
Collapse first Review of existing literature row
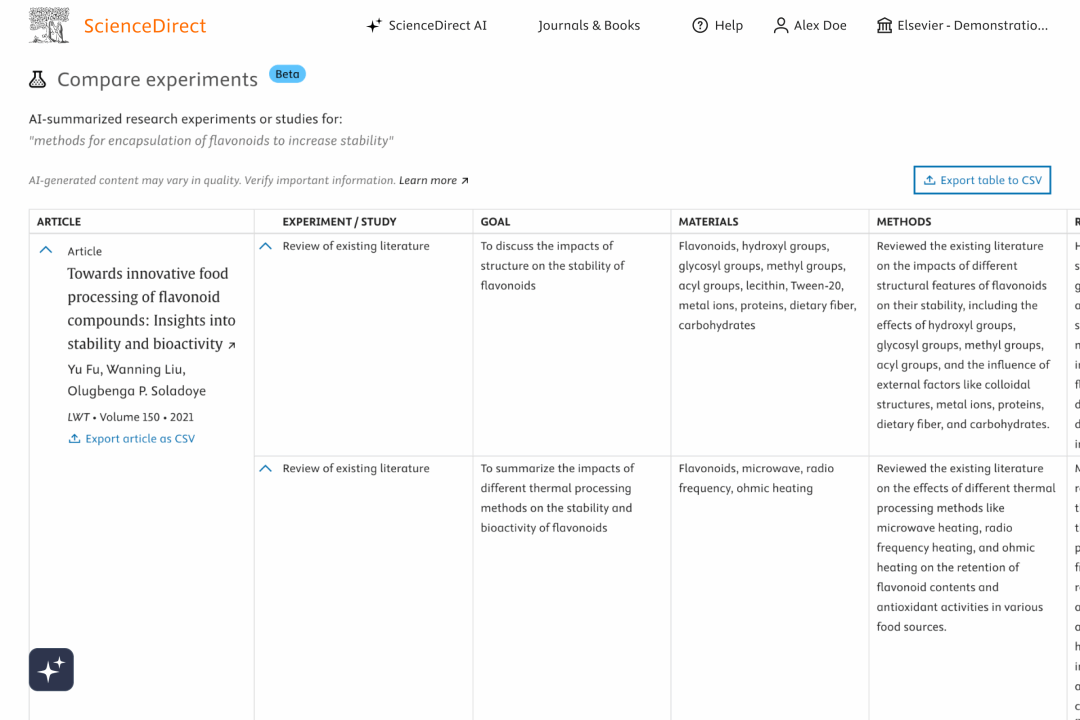coord(265,246)
